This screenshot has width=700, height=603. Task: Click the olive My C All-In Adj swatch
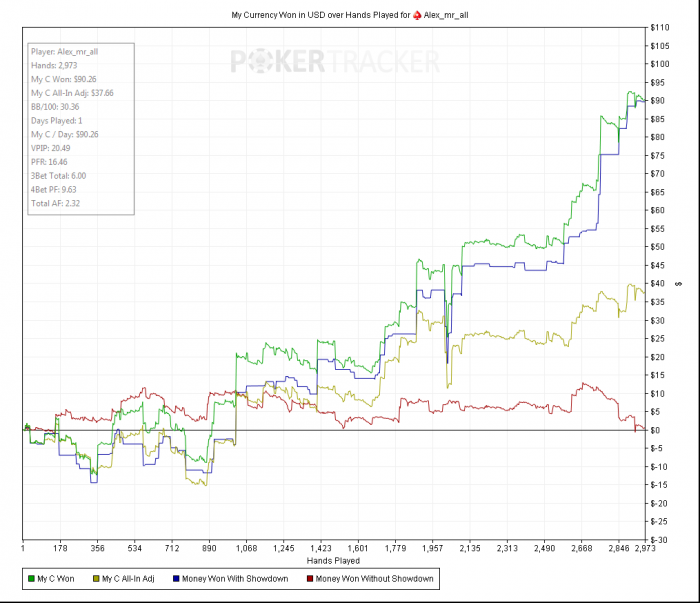click(96, 578)
